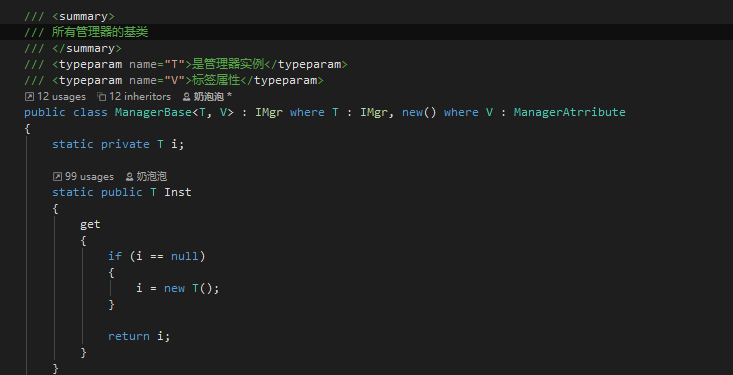The height and width of the screenshot is (375, 733).
Task: Click the usages arrow icon above Inst
Action: (x=57, y=176)
